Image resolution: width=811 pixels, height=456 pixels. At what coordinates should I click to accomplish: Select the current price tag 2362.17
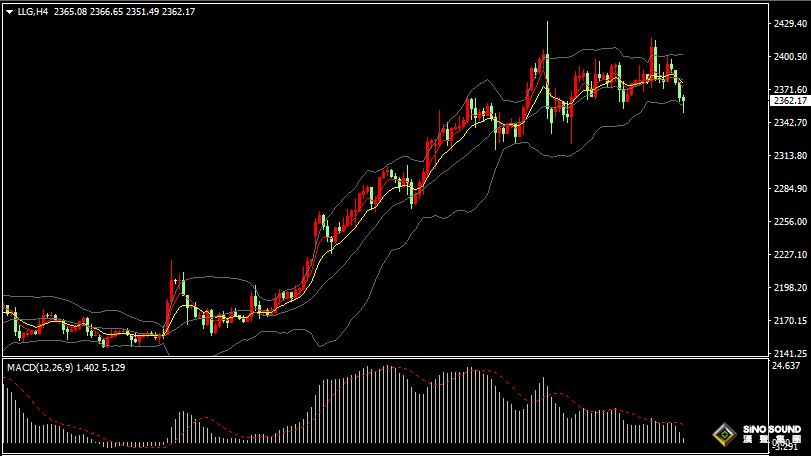click(x=789, y=100)
